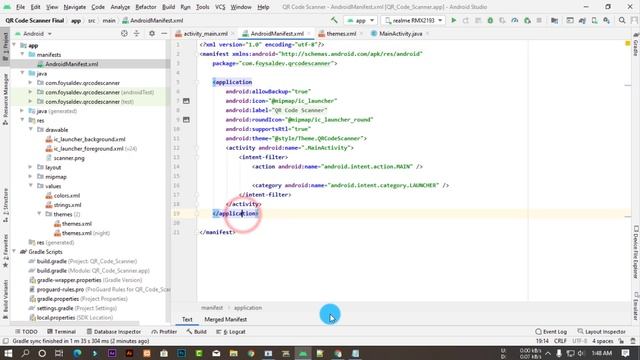This screenshot has width=640, height=360.
Task: Open the notifications icon in system tray
Action: (x=626, y=353)
